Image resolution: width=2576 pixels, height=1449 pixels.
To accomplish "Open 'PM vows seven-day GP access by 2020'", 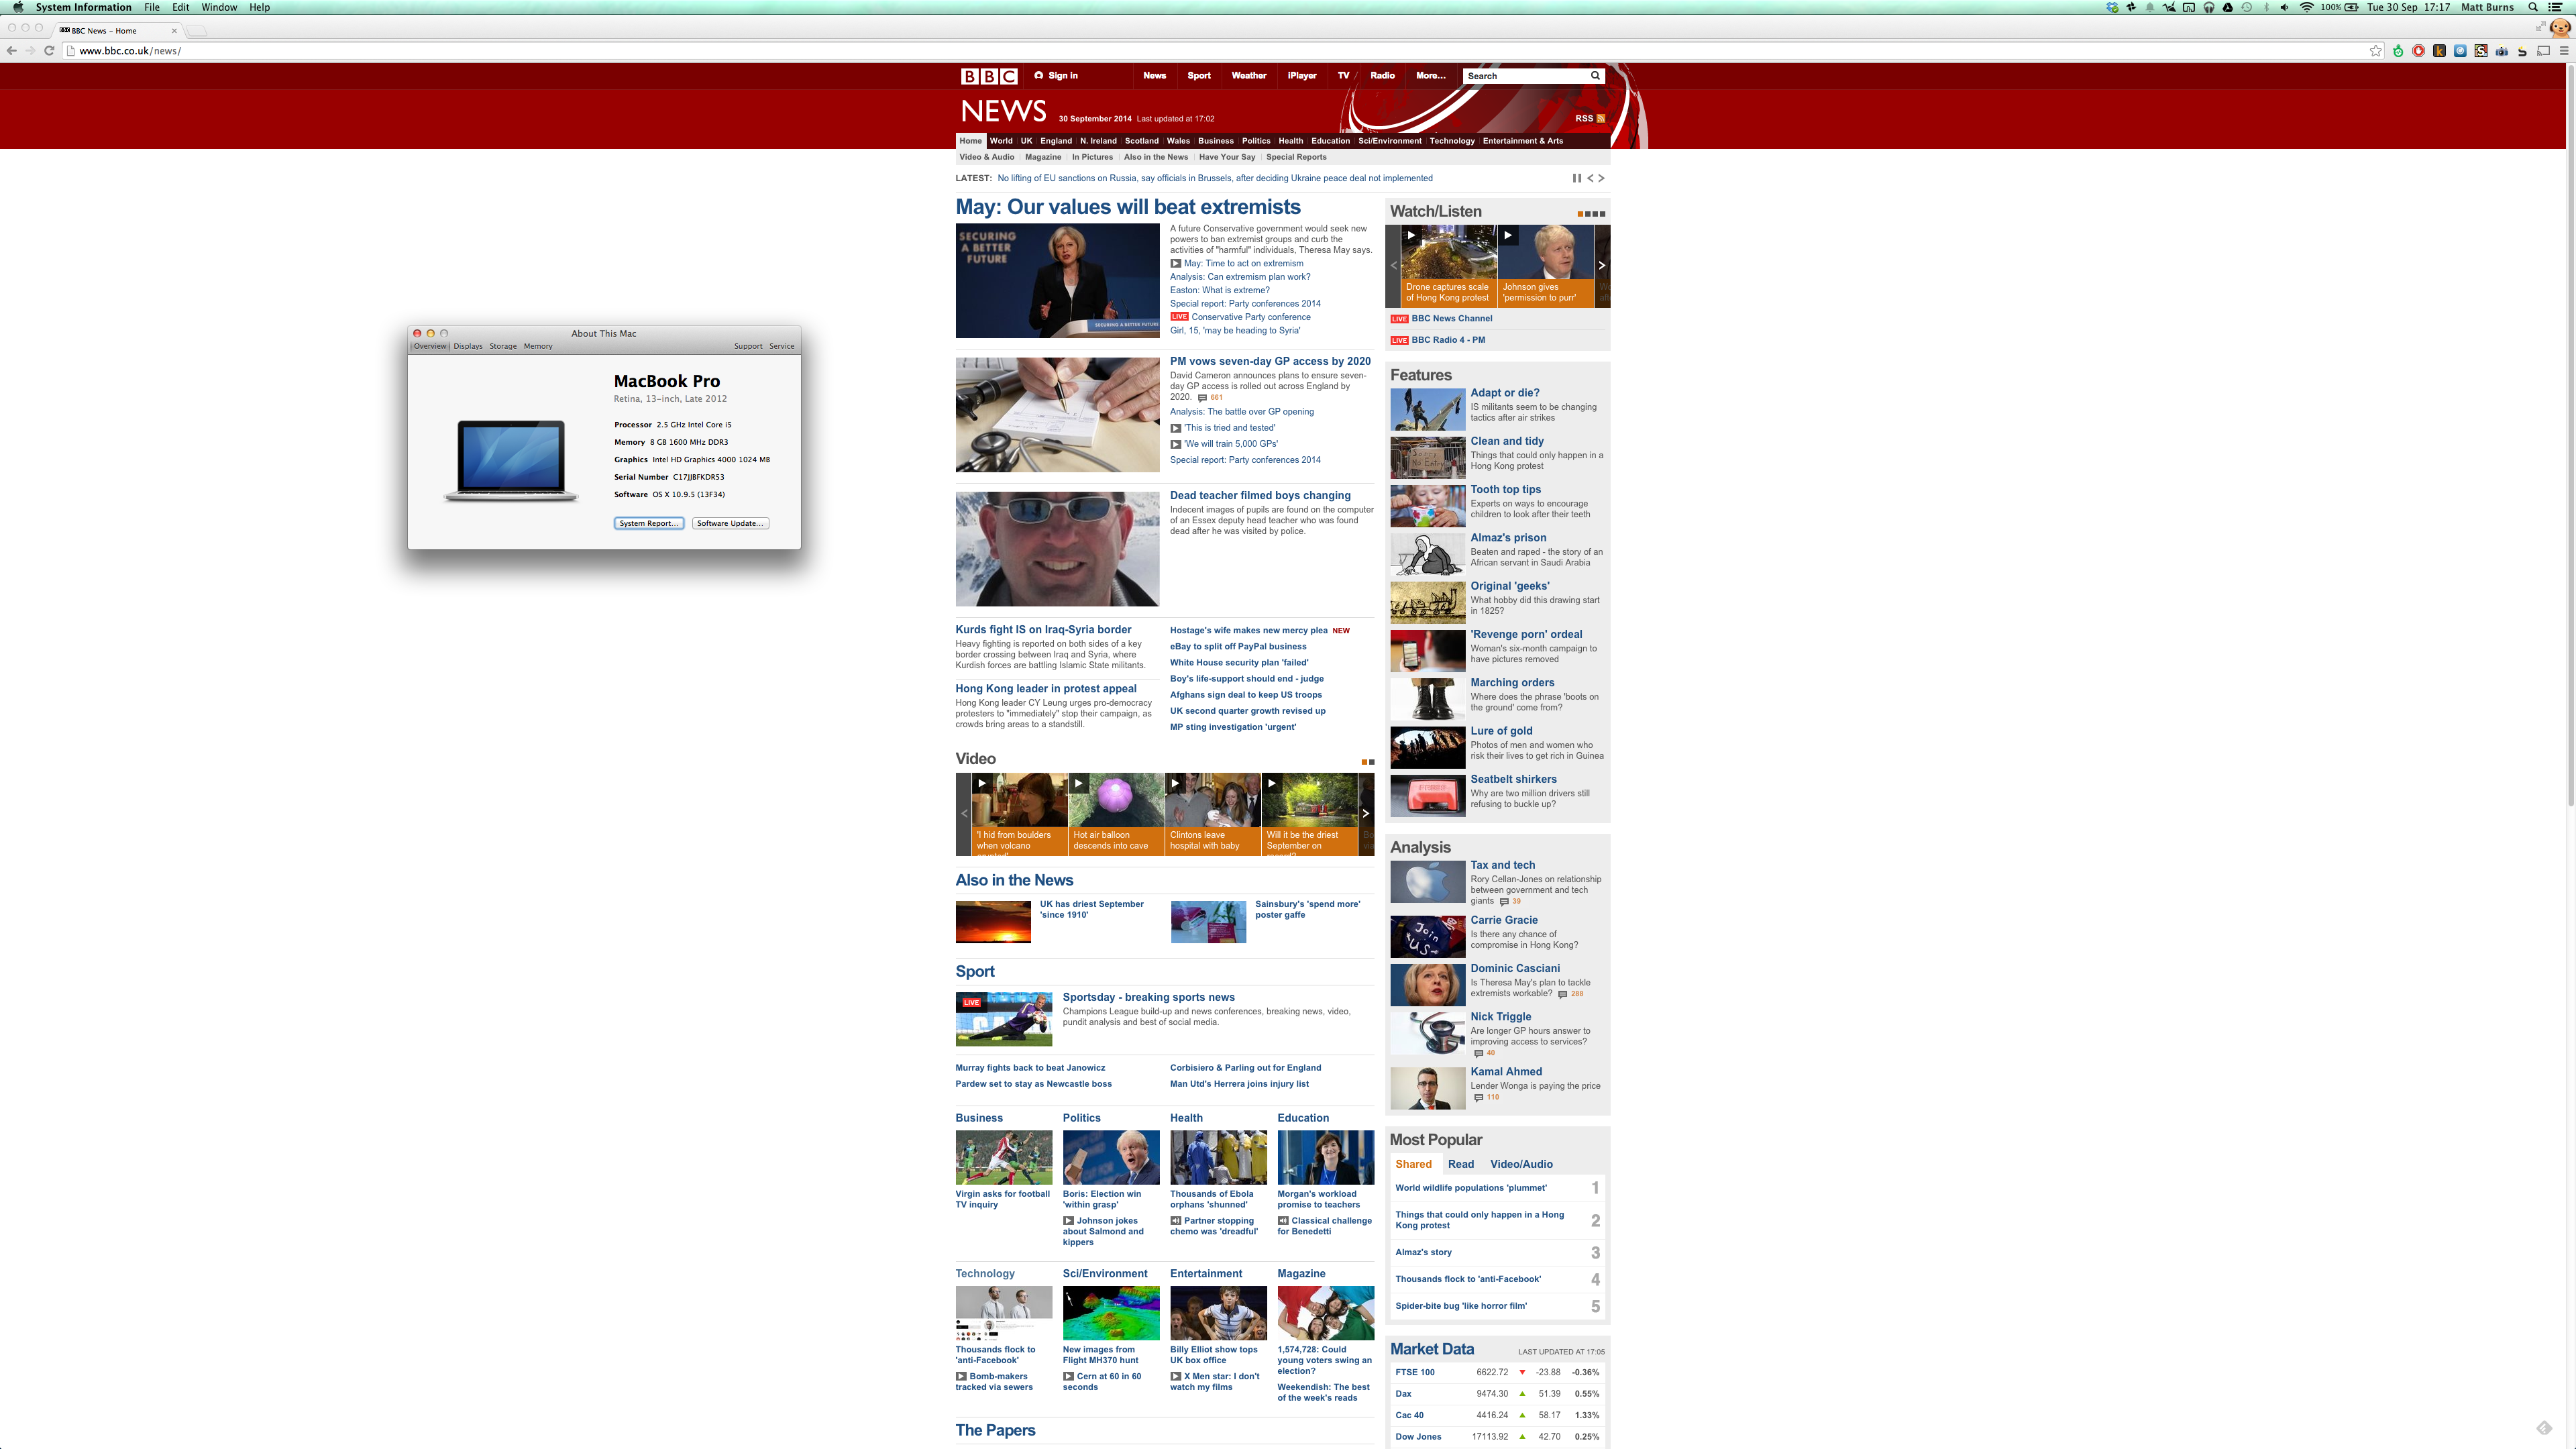I will click(1270, 361).
